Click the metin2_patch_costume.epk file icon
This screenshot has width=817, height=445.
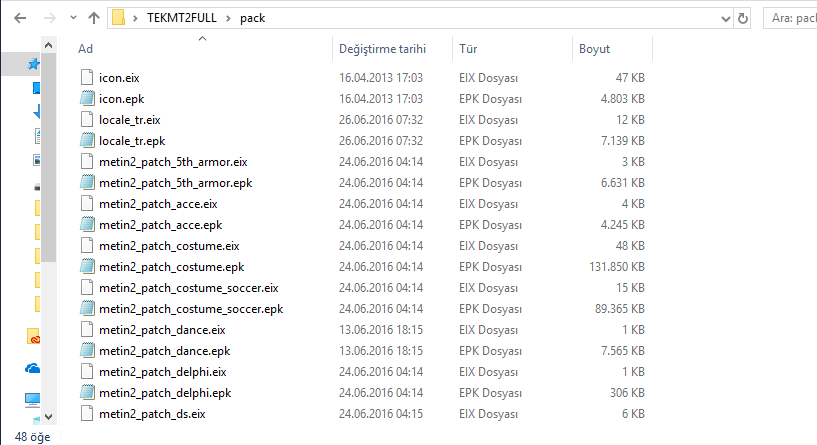tap(87, 266)
